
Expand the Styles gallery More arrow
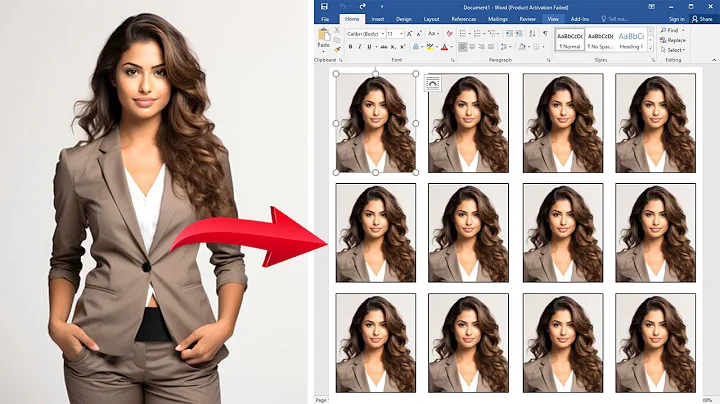tap(650, 48)
